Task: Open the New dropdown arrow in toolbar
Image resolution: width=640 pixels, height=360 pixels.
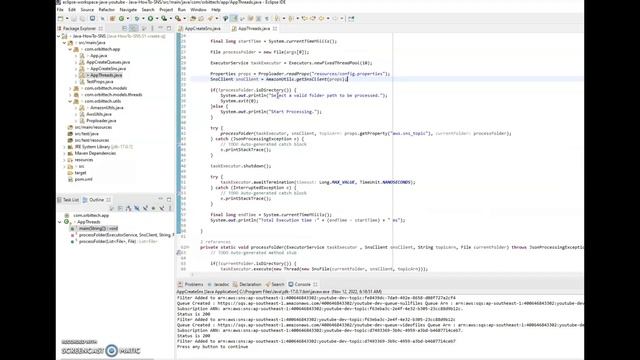Action: pyautogui.click(x=67, y=19)
